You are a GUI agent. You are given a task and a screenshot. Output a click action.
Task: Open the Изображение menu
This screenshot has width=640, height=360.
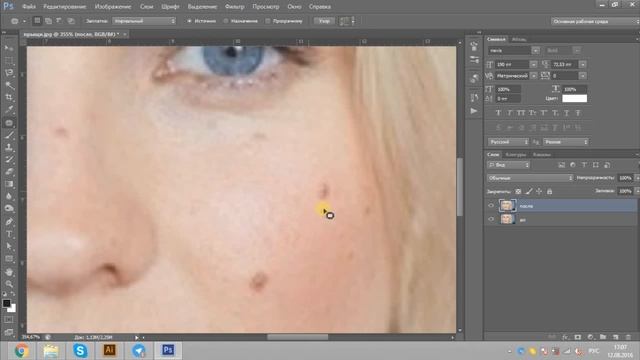113,7
